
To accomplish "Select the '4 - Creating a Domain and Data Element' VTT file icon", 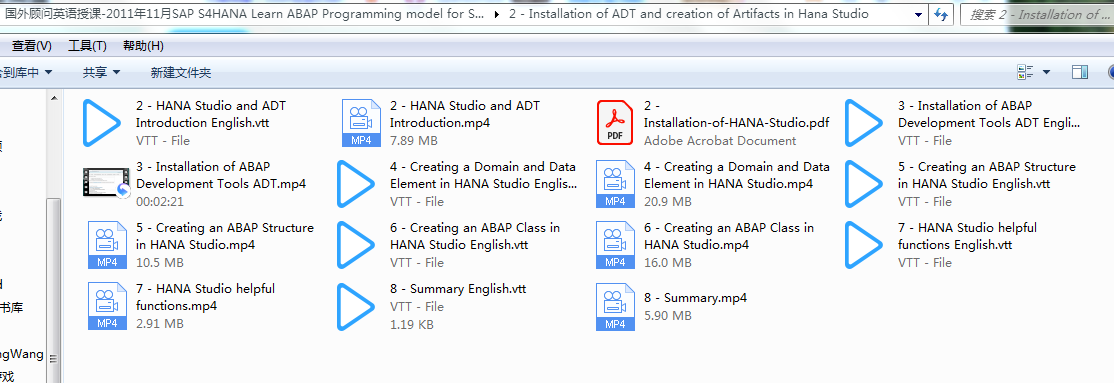I will [355, 184].
